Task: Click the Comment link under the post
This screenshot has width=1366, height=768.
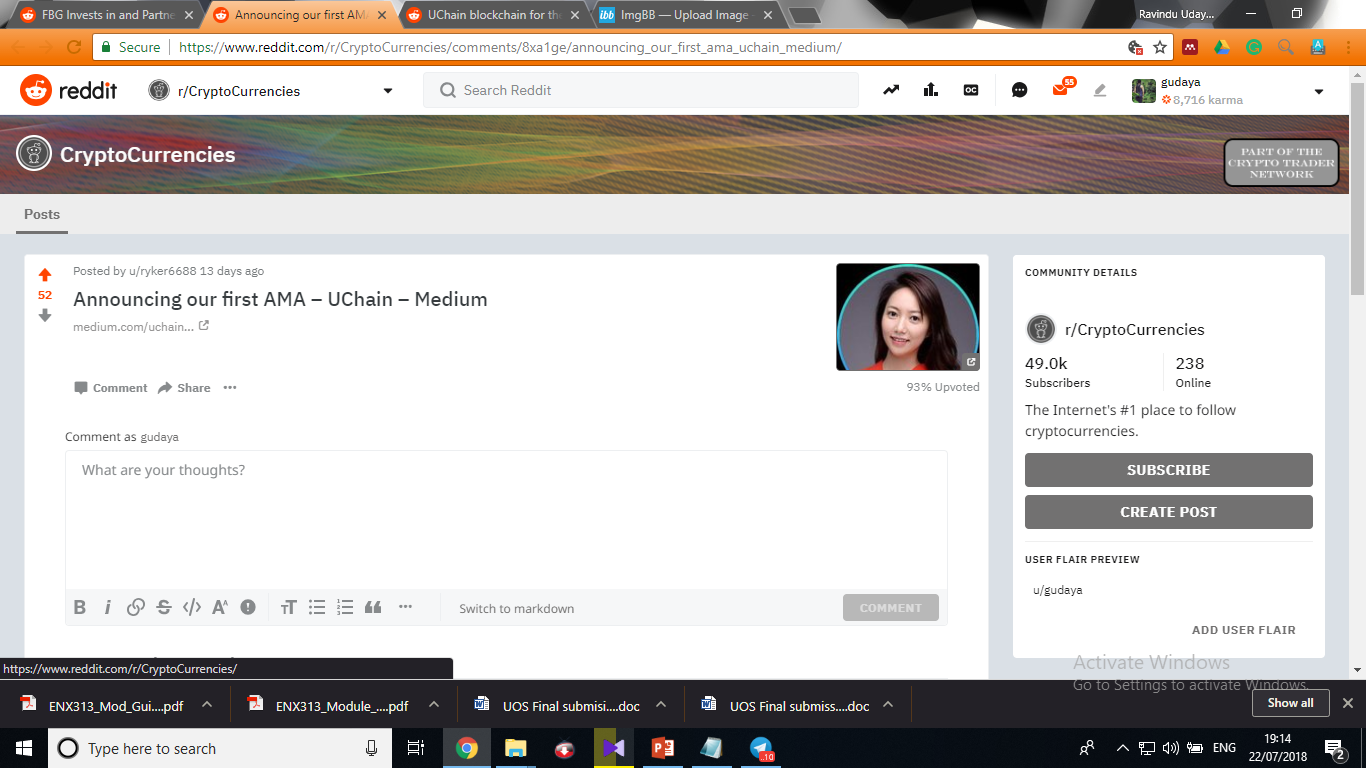Action: tap(110, 388)
